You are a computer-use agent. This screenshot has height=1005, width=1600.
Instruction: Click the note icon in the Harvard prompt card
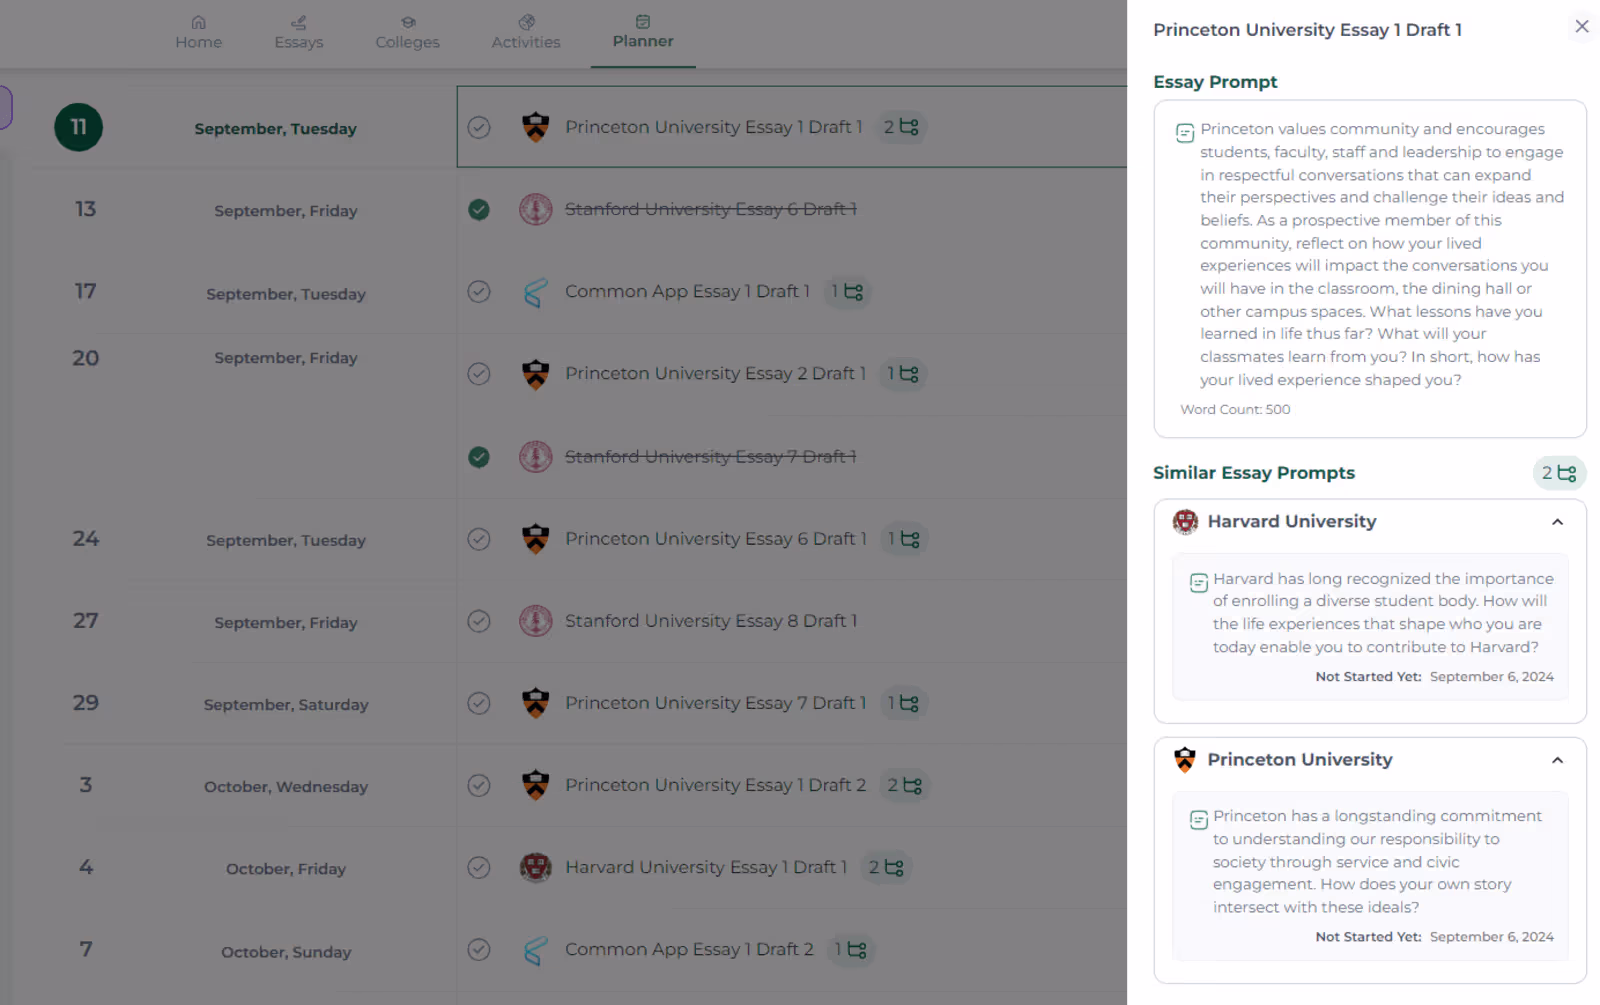pos(1198,583)
